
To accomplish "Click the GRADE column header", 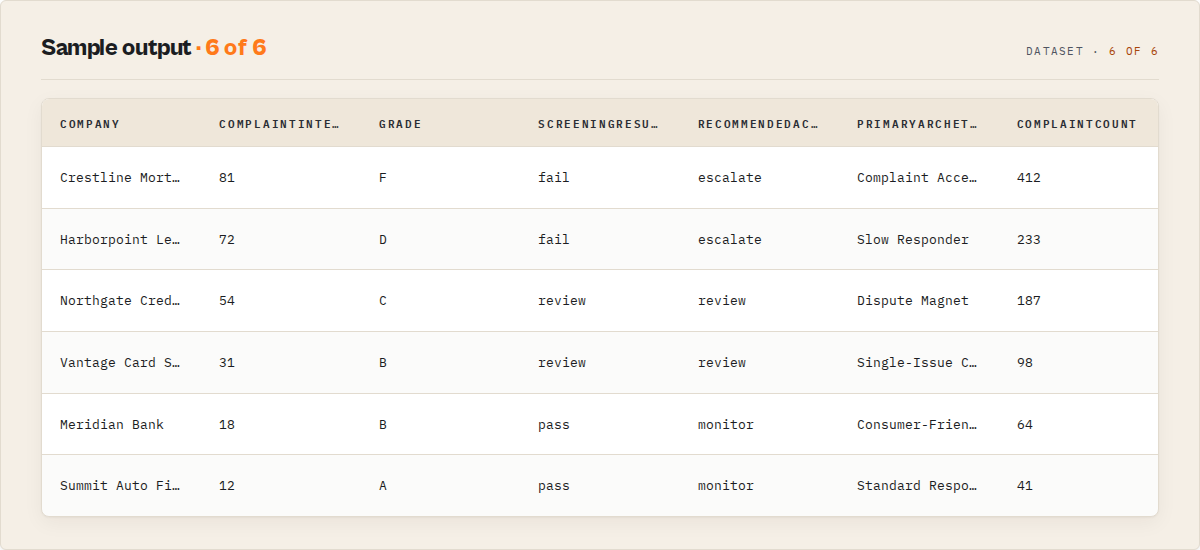I will 400,124.
